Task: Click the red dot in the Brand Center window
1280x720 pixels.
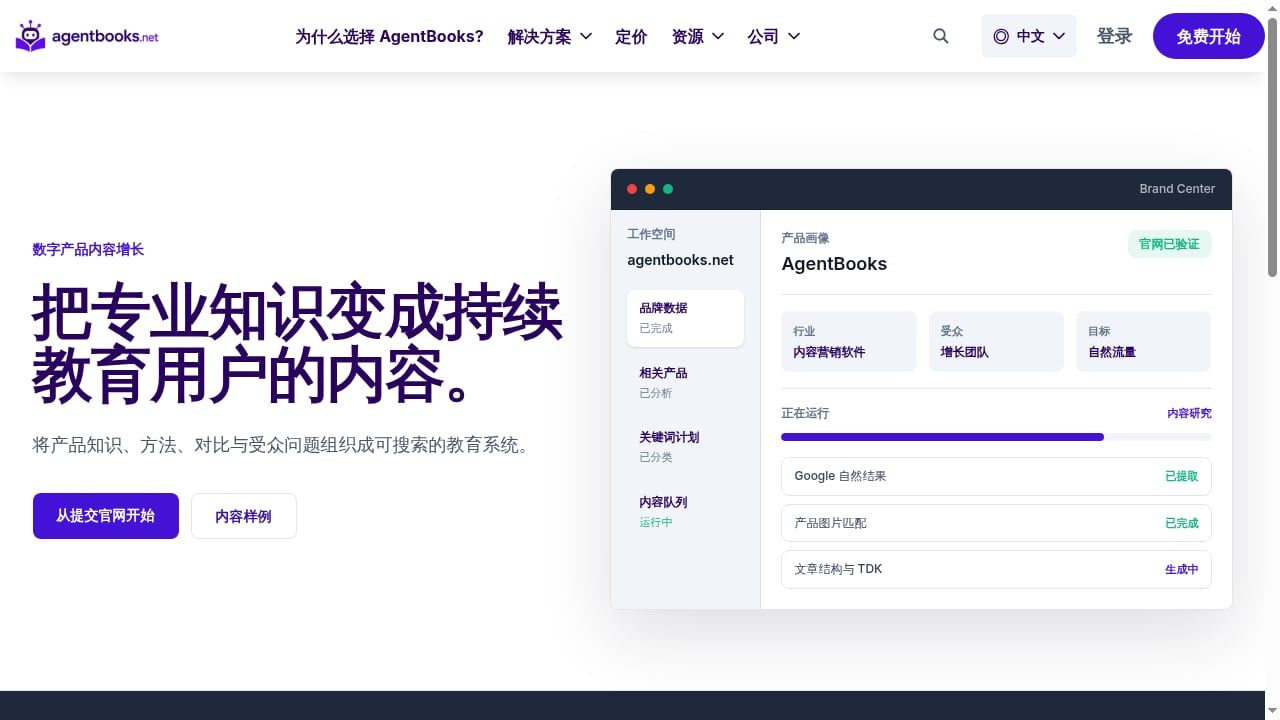Action: pos(632,189)
